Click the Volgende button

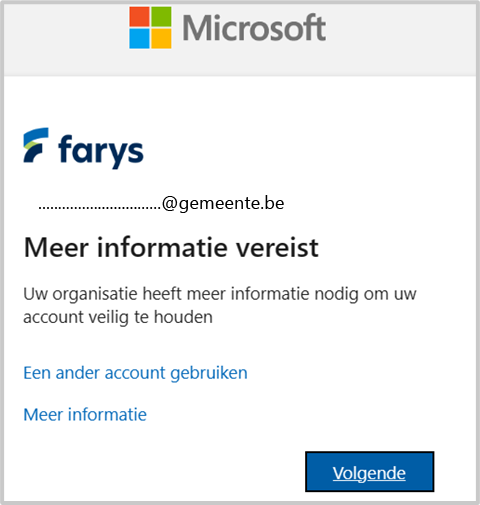[x=369, y=471]
